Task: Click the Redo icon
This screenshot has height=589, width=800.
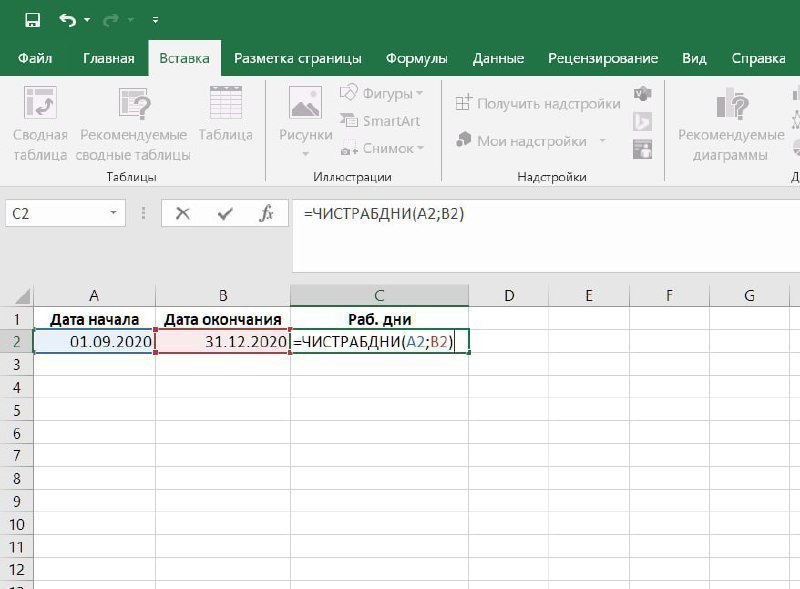Action: tap(111, 20)
